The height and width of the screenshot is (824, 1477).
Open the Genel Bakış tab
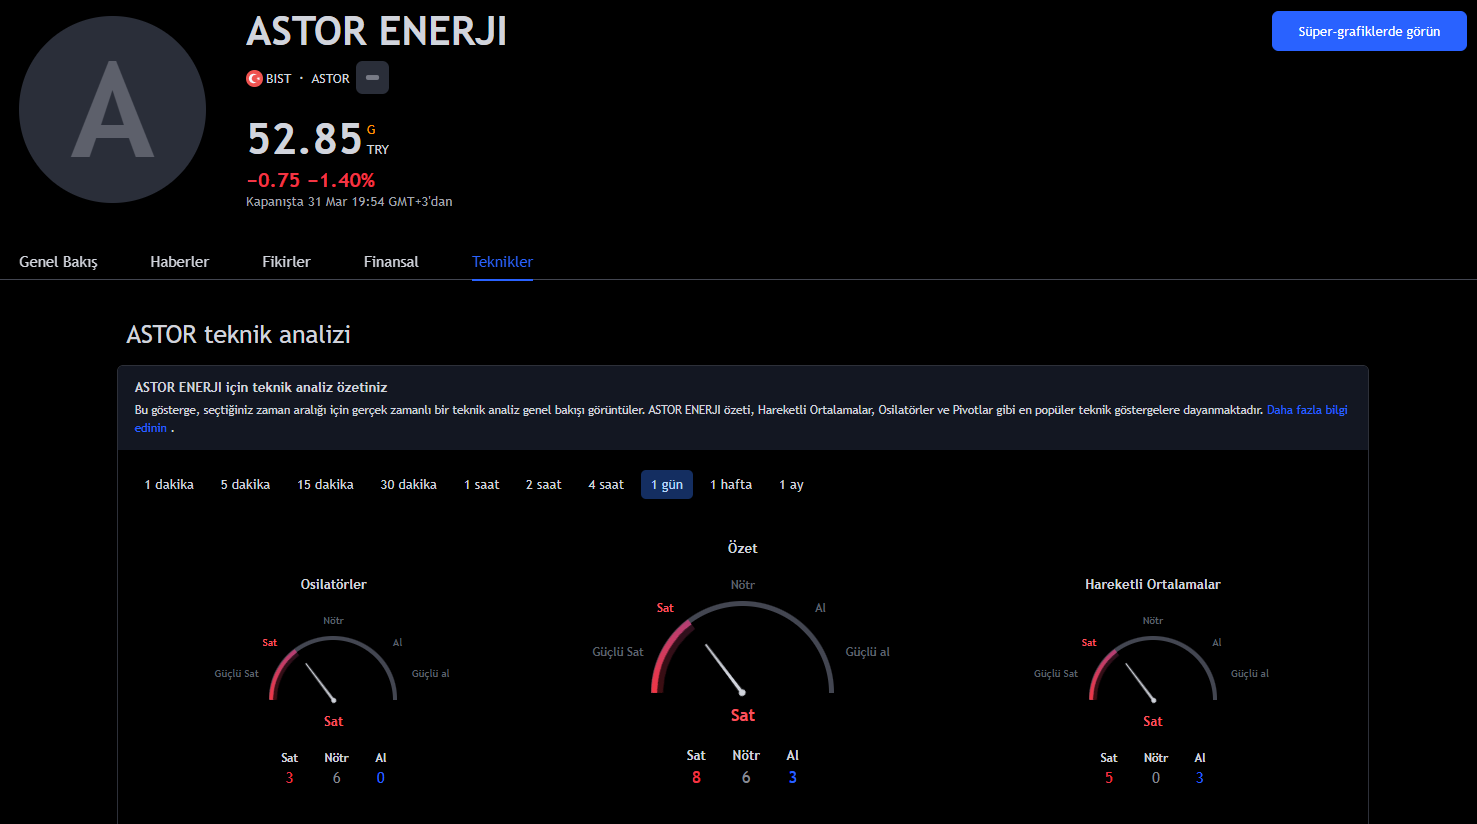tap(58, 262)
